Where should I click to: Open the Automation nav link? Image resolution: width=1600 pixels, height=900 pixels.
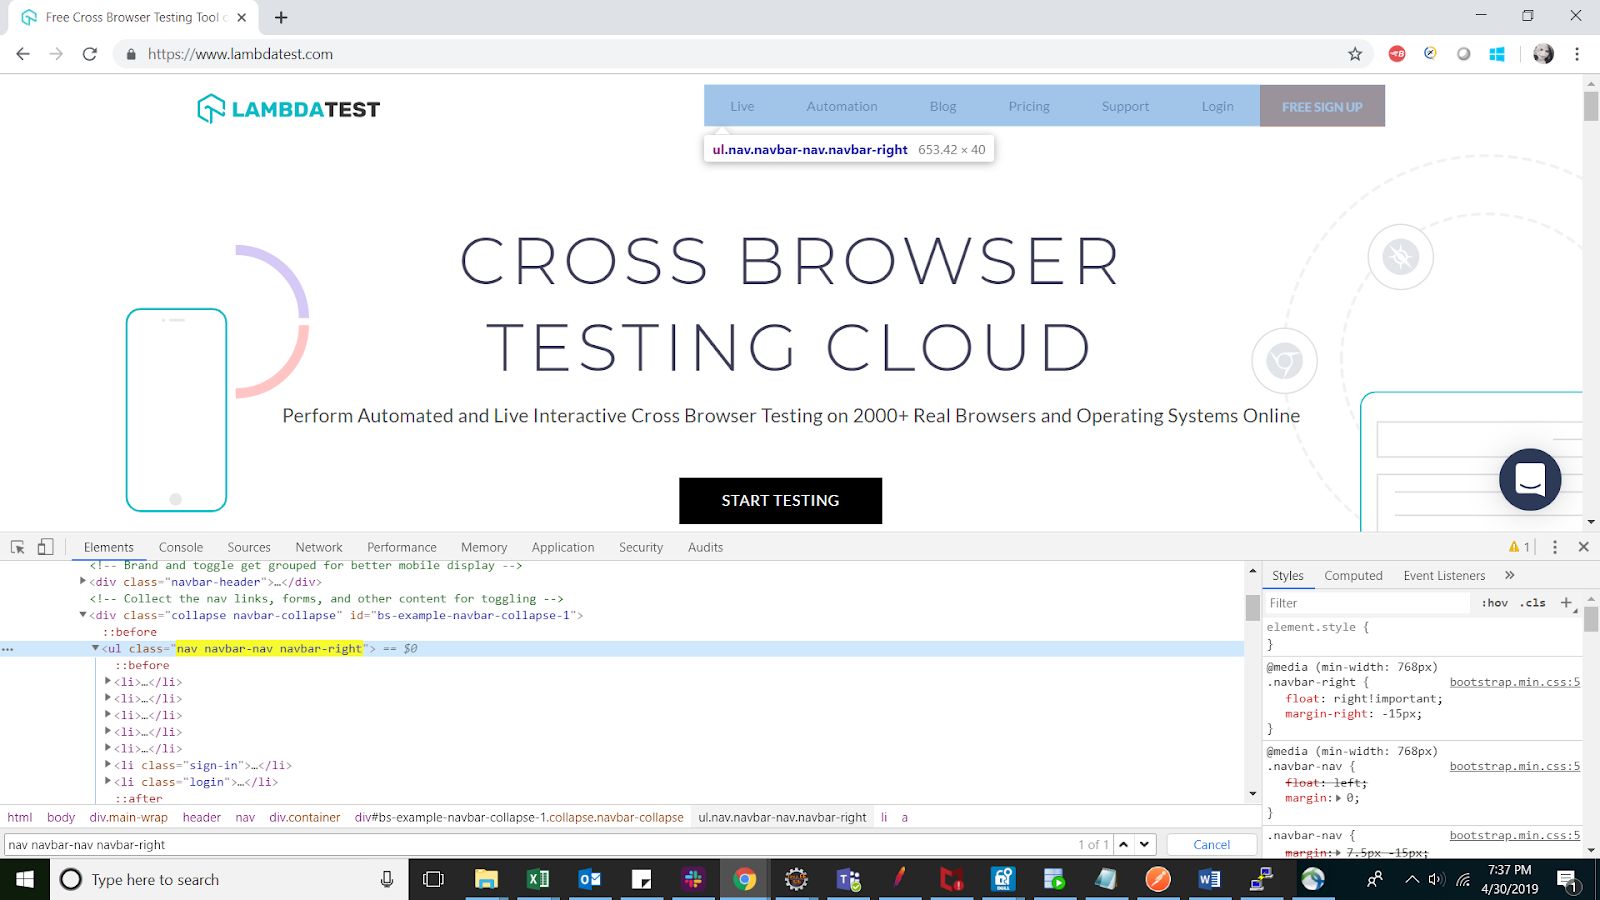coord(842,106)
